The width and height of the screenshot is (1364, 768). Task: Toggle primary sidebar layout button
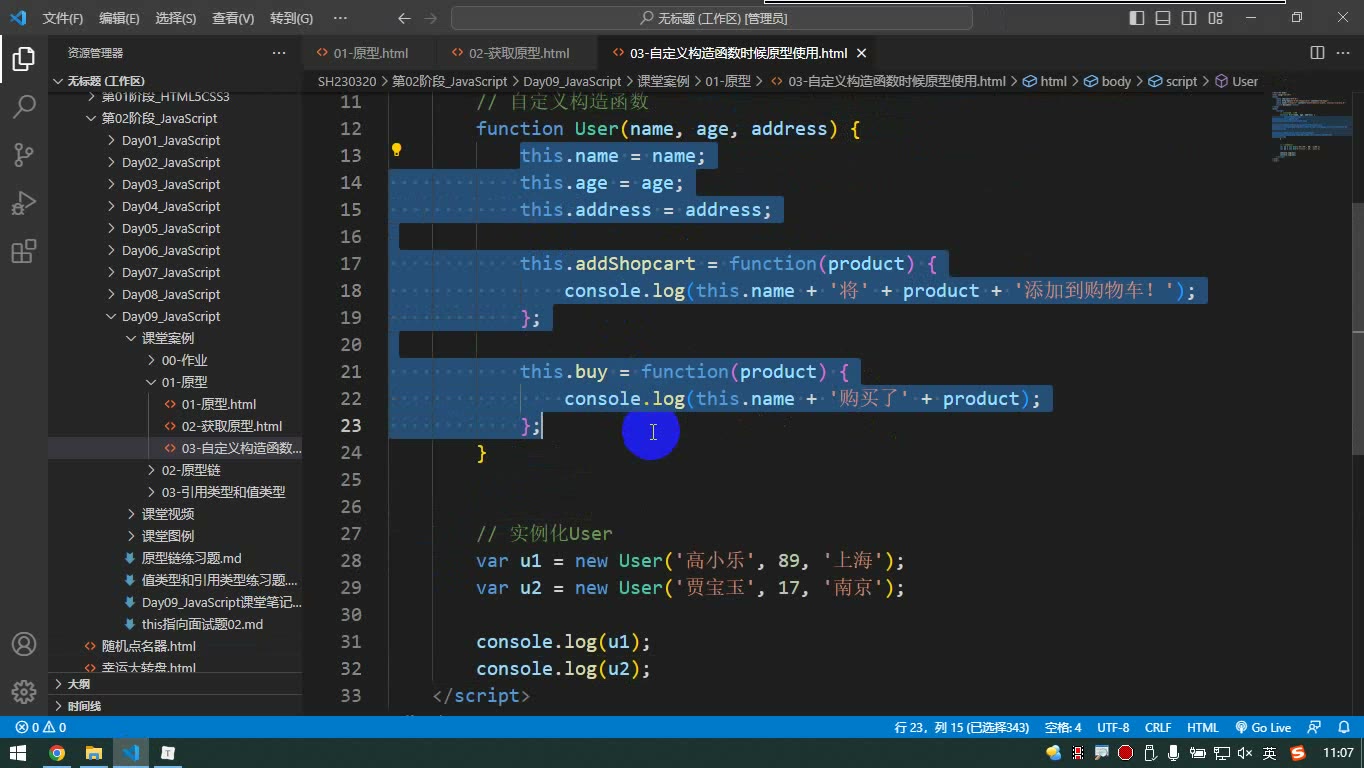[1137, 18]
